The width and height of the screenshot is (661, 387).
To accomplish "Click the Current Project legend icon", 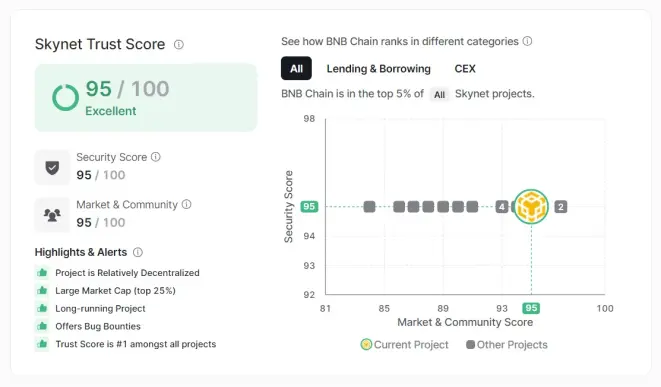I will [x=366, y=344].
